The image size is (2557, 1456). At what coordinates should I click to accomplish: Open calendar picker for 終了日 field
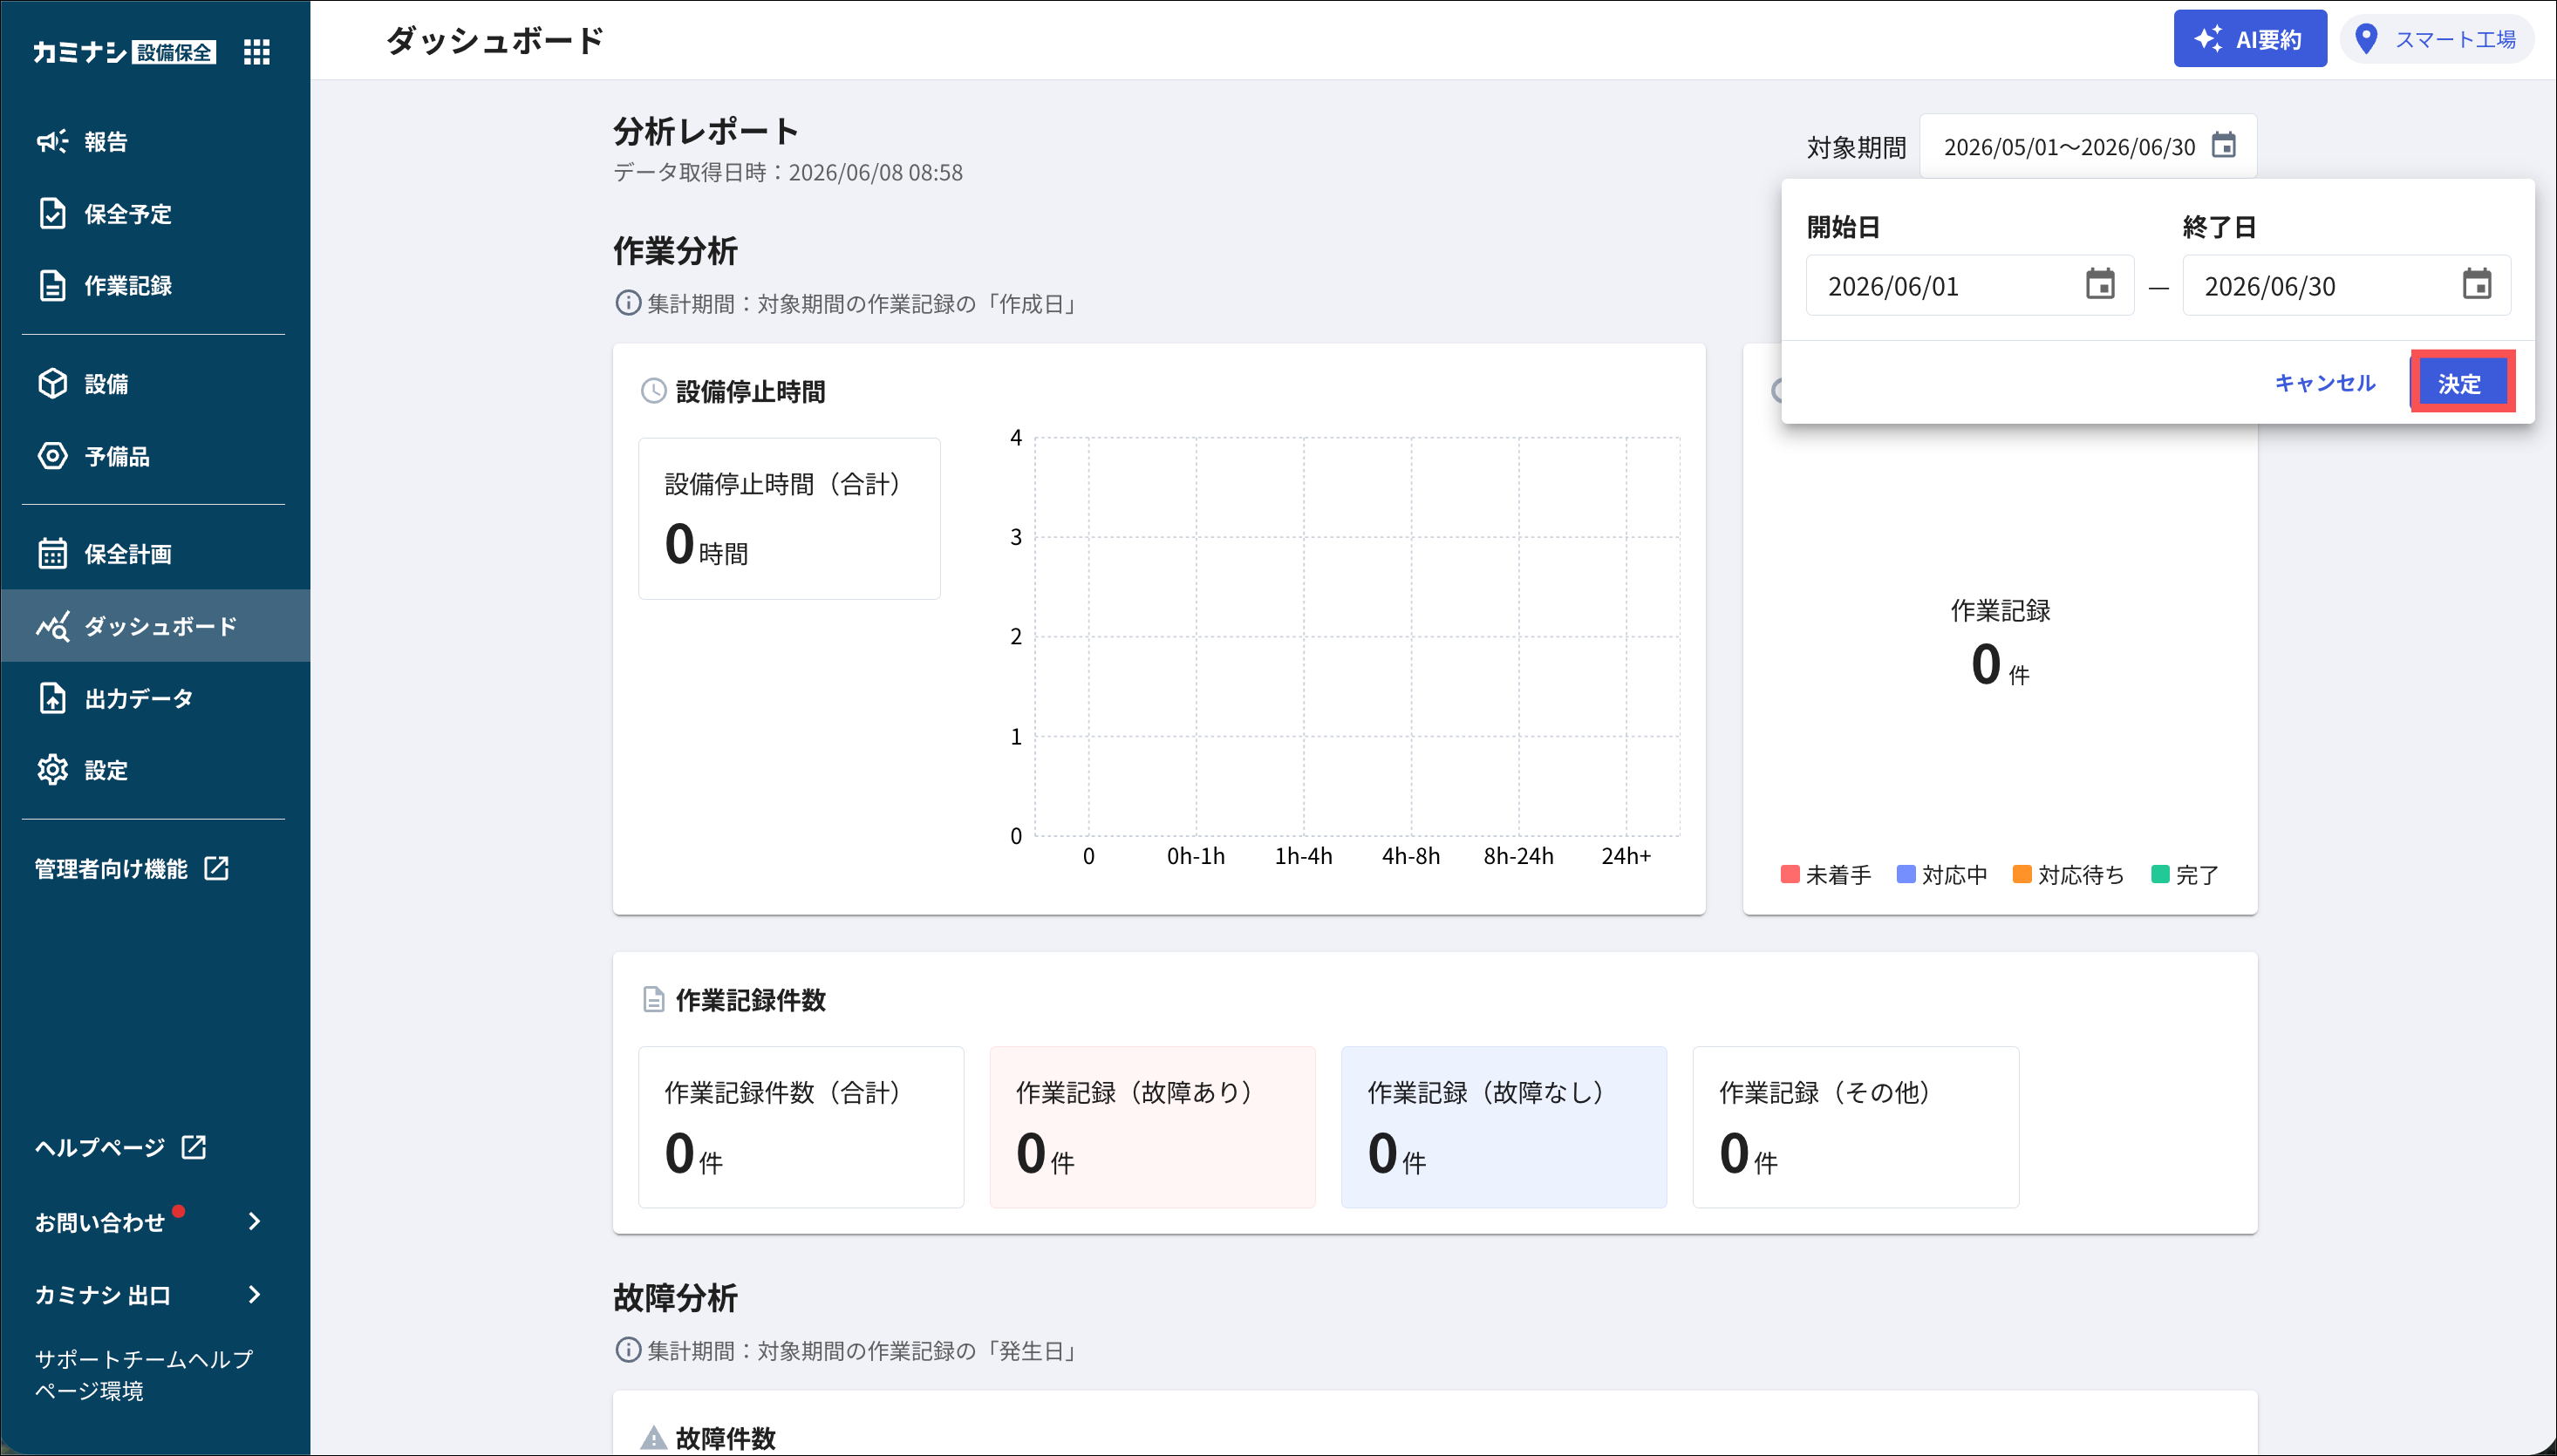2476,285
